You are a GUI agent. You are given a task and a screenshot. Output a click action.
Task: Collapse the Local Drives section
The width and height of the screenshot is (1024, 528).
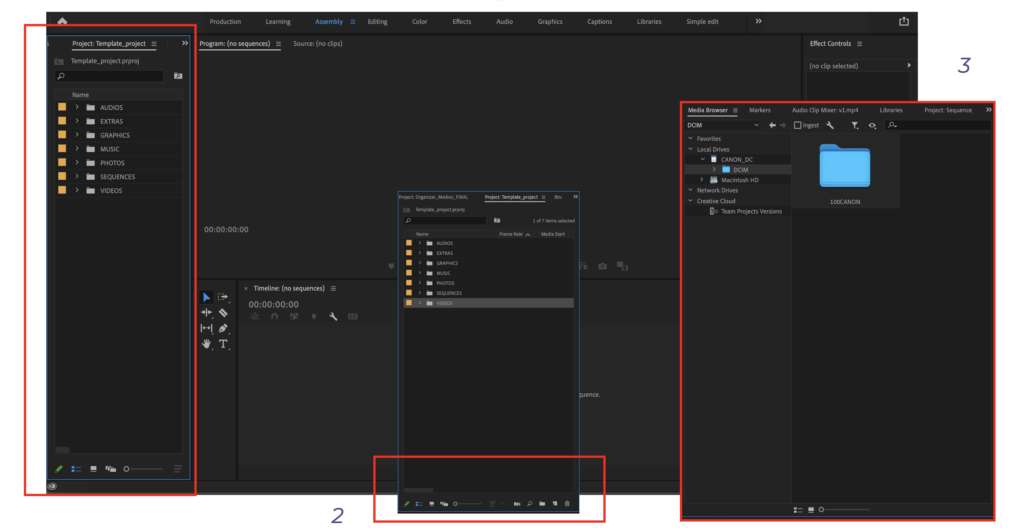point(690,149)
